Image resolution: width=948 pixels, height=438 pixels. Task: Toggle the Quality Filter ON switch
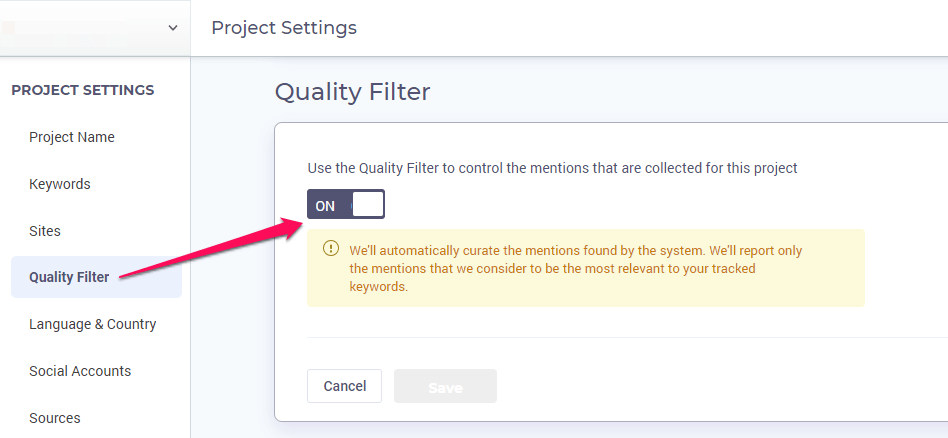pyautogui.click(x=346, y=204)
